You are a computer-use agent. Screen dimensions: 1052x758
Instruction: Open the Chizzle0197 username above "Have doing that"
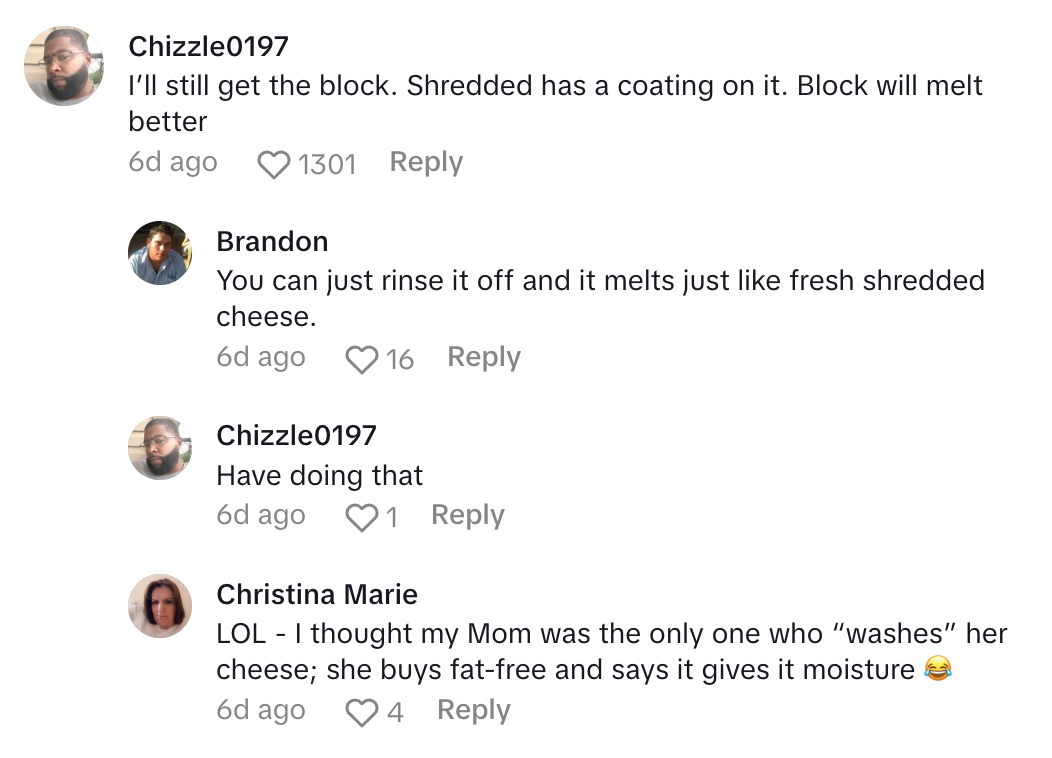point(296,435)
